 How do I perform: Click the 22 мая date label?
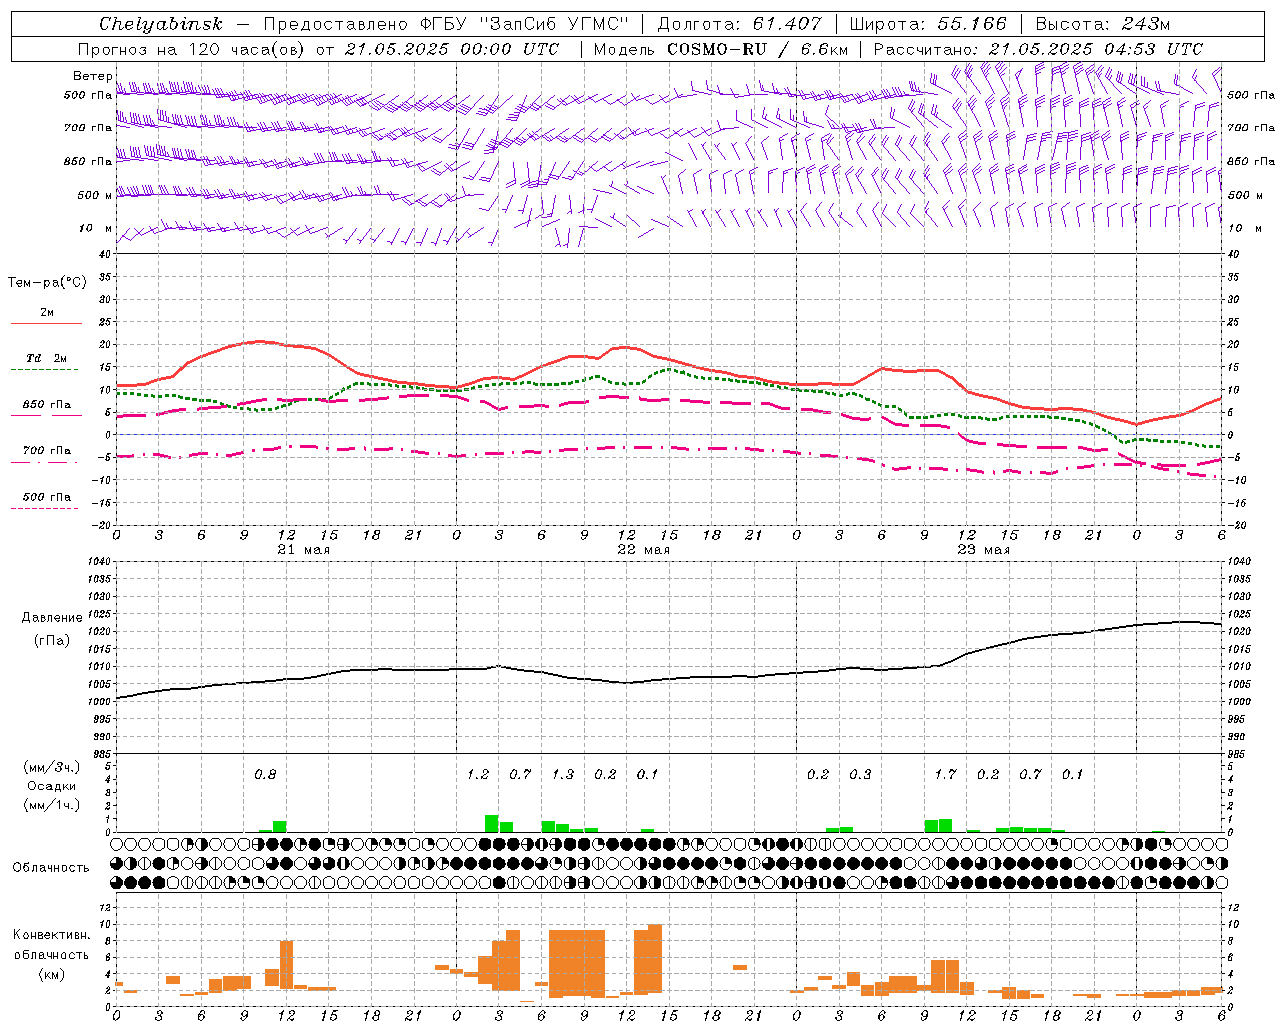643,550
